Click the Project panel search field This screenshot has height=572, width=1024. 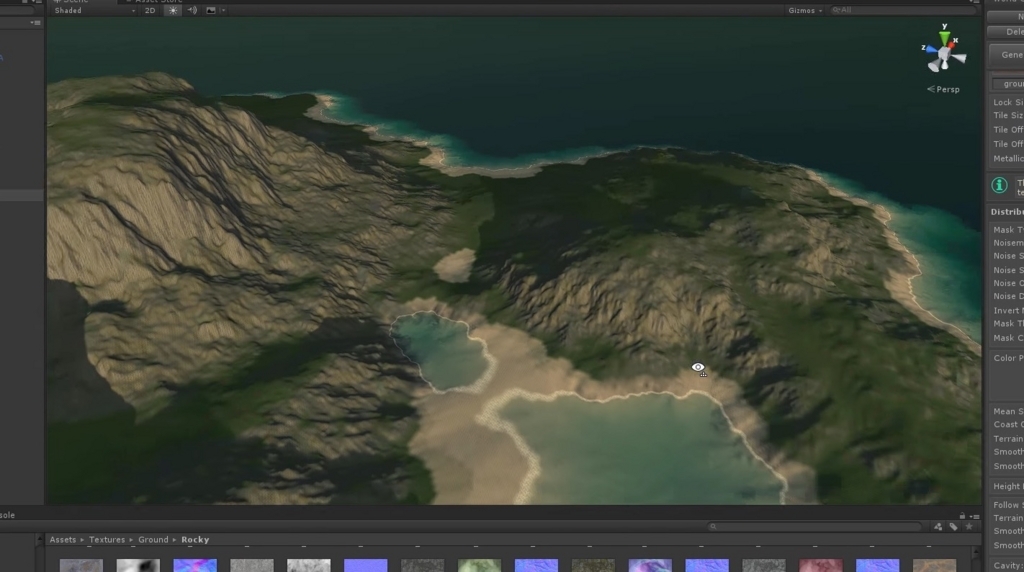(815, 526)
